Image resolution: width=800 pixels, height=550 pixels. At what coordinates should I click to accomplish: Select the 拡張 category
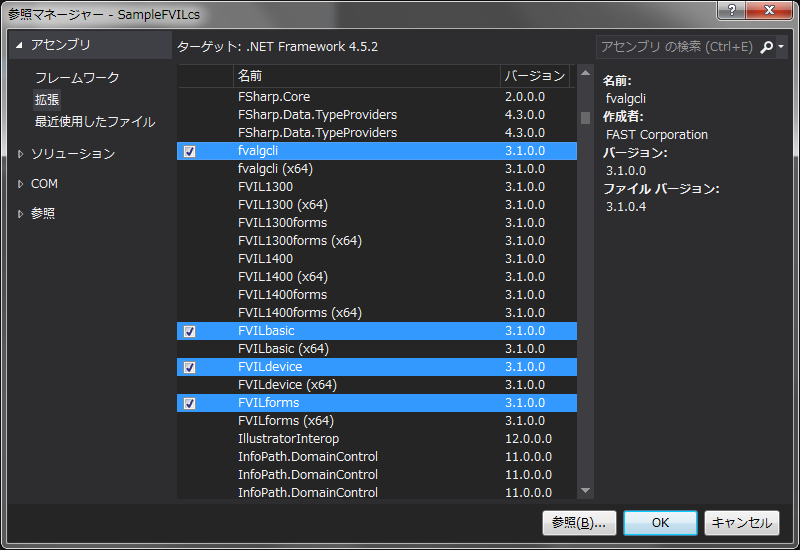point(47,99)
